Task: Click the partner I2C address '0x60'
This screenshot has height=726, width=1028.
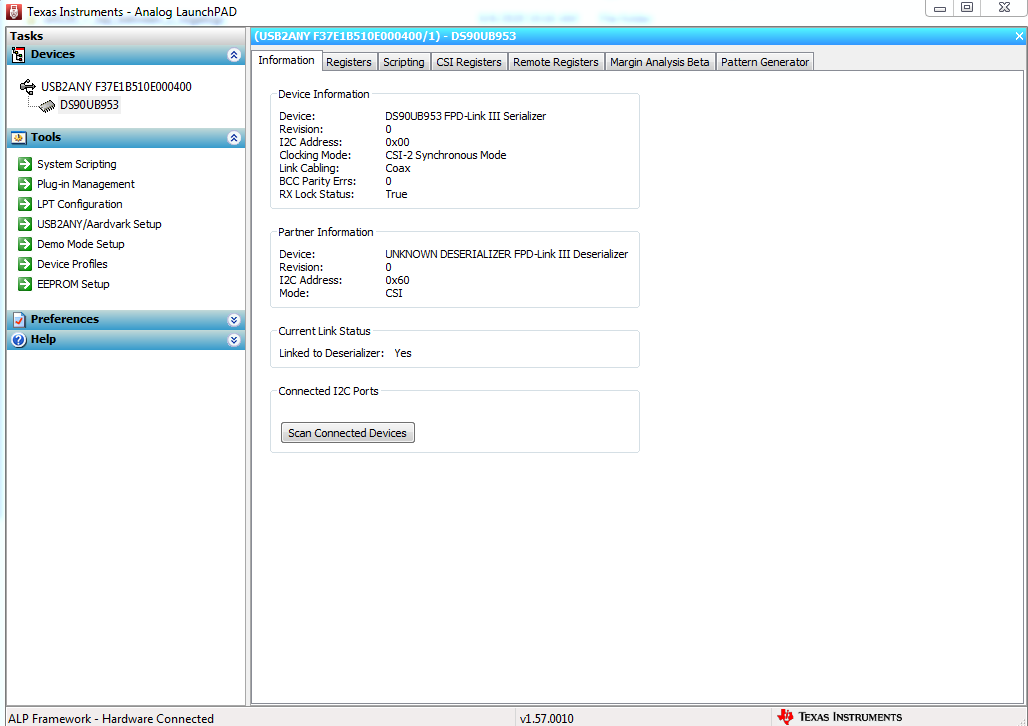Action: (397, 280)
